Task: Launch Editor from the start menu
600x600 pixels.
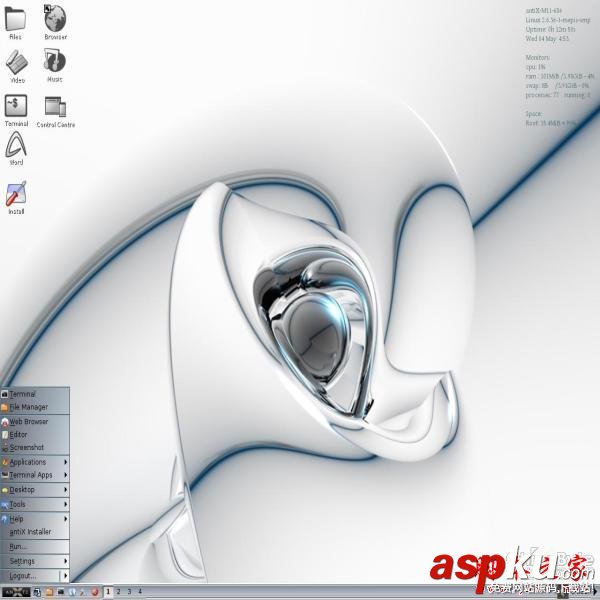Action: coord(35,435)
